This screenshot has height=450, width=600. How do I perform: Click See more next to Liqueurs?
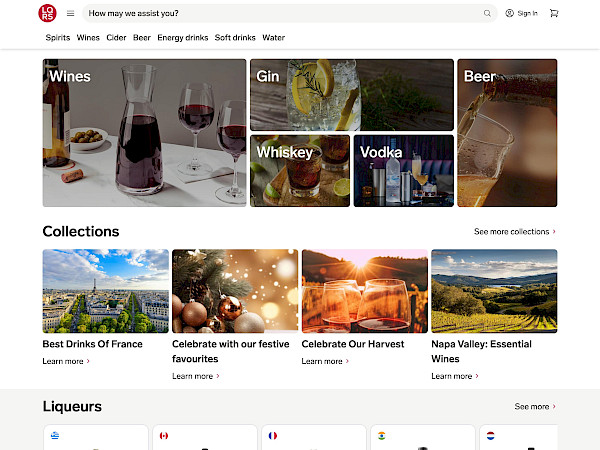click(x=535, y=407)
